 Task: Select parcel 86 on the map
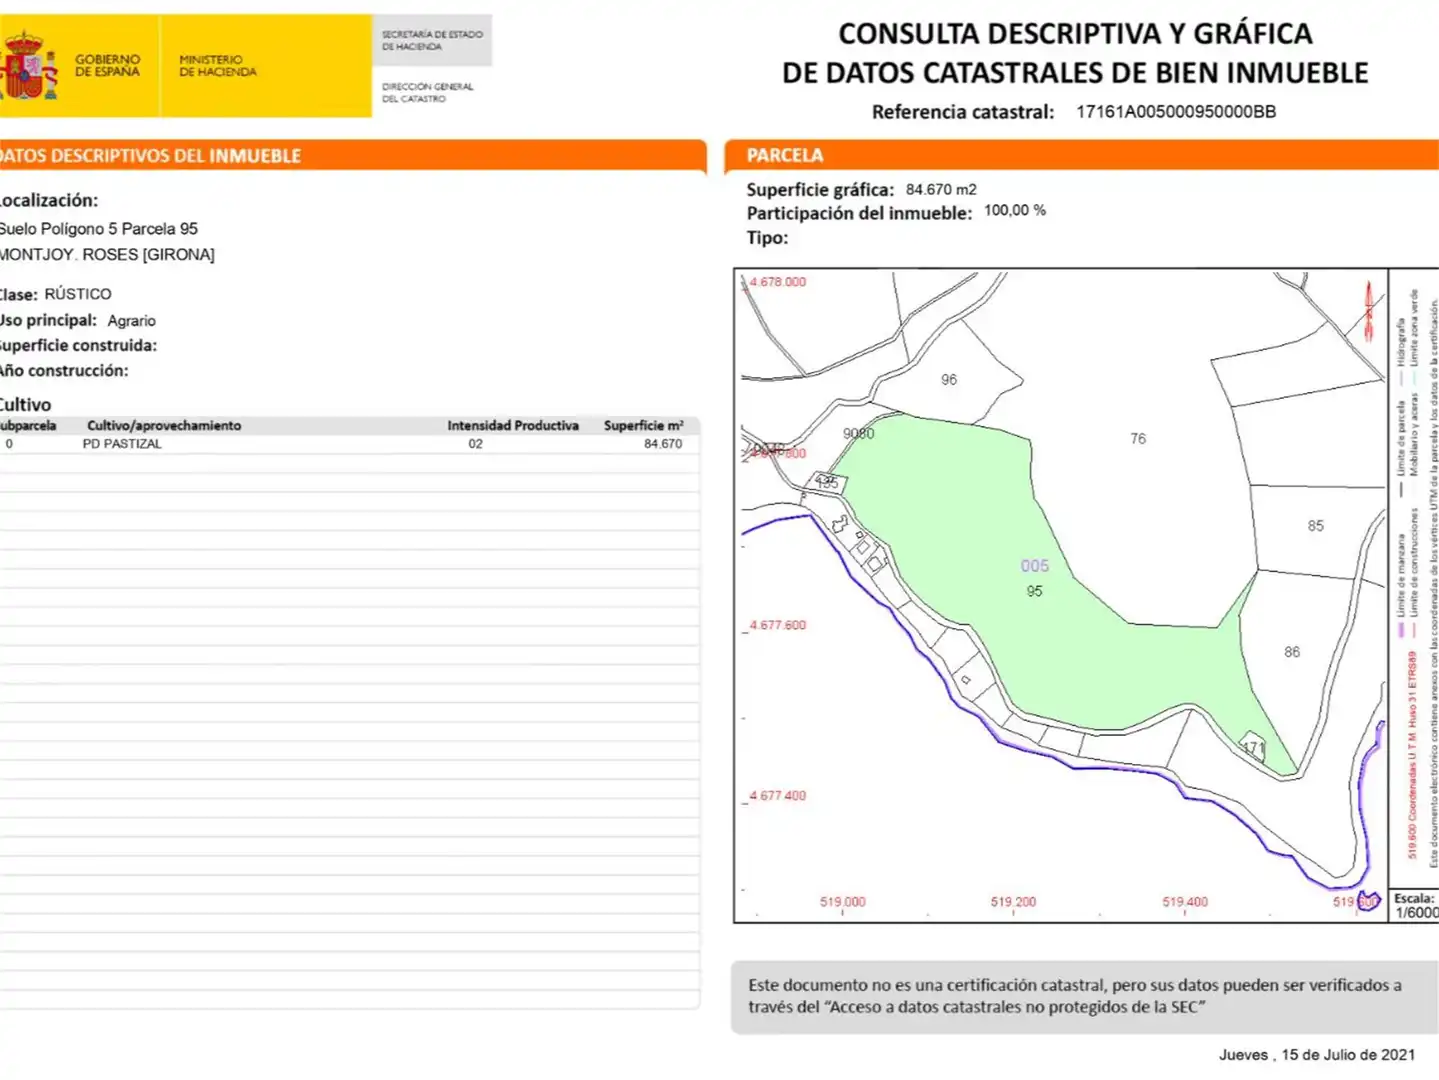[1292, 652]
